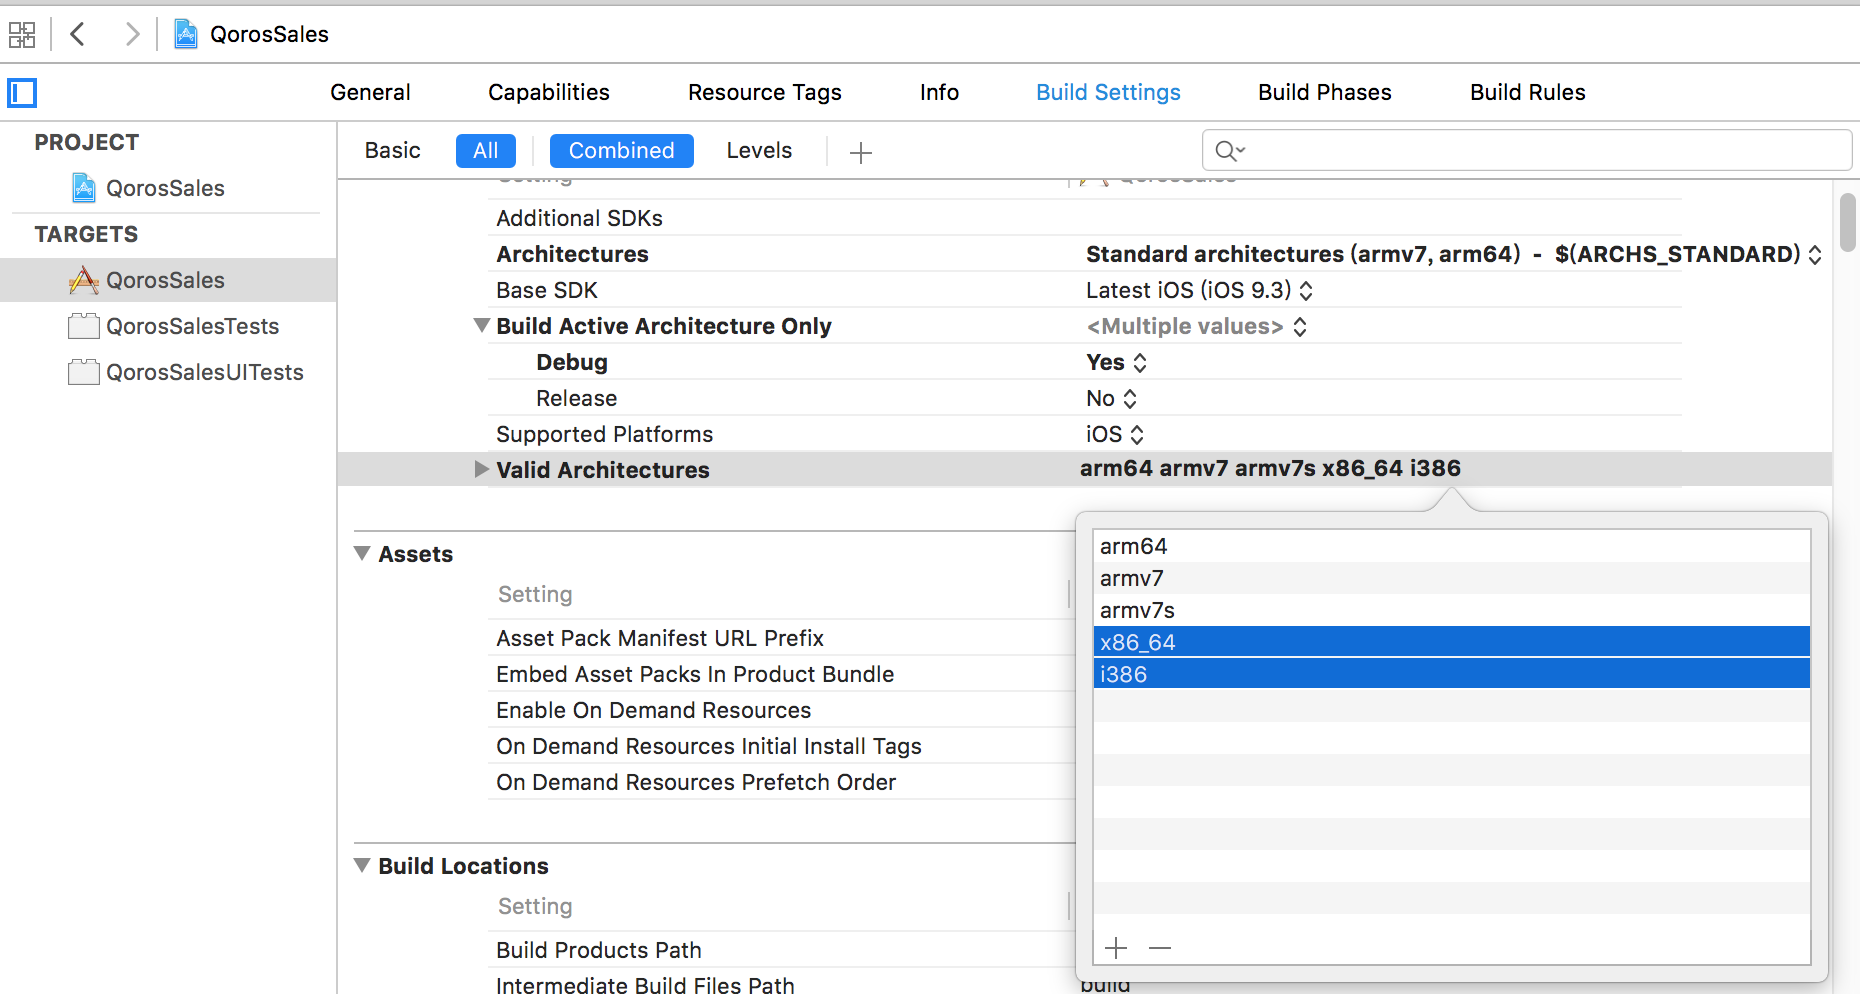Open the Build Phases tab

[x=1324, y=92]
